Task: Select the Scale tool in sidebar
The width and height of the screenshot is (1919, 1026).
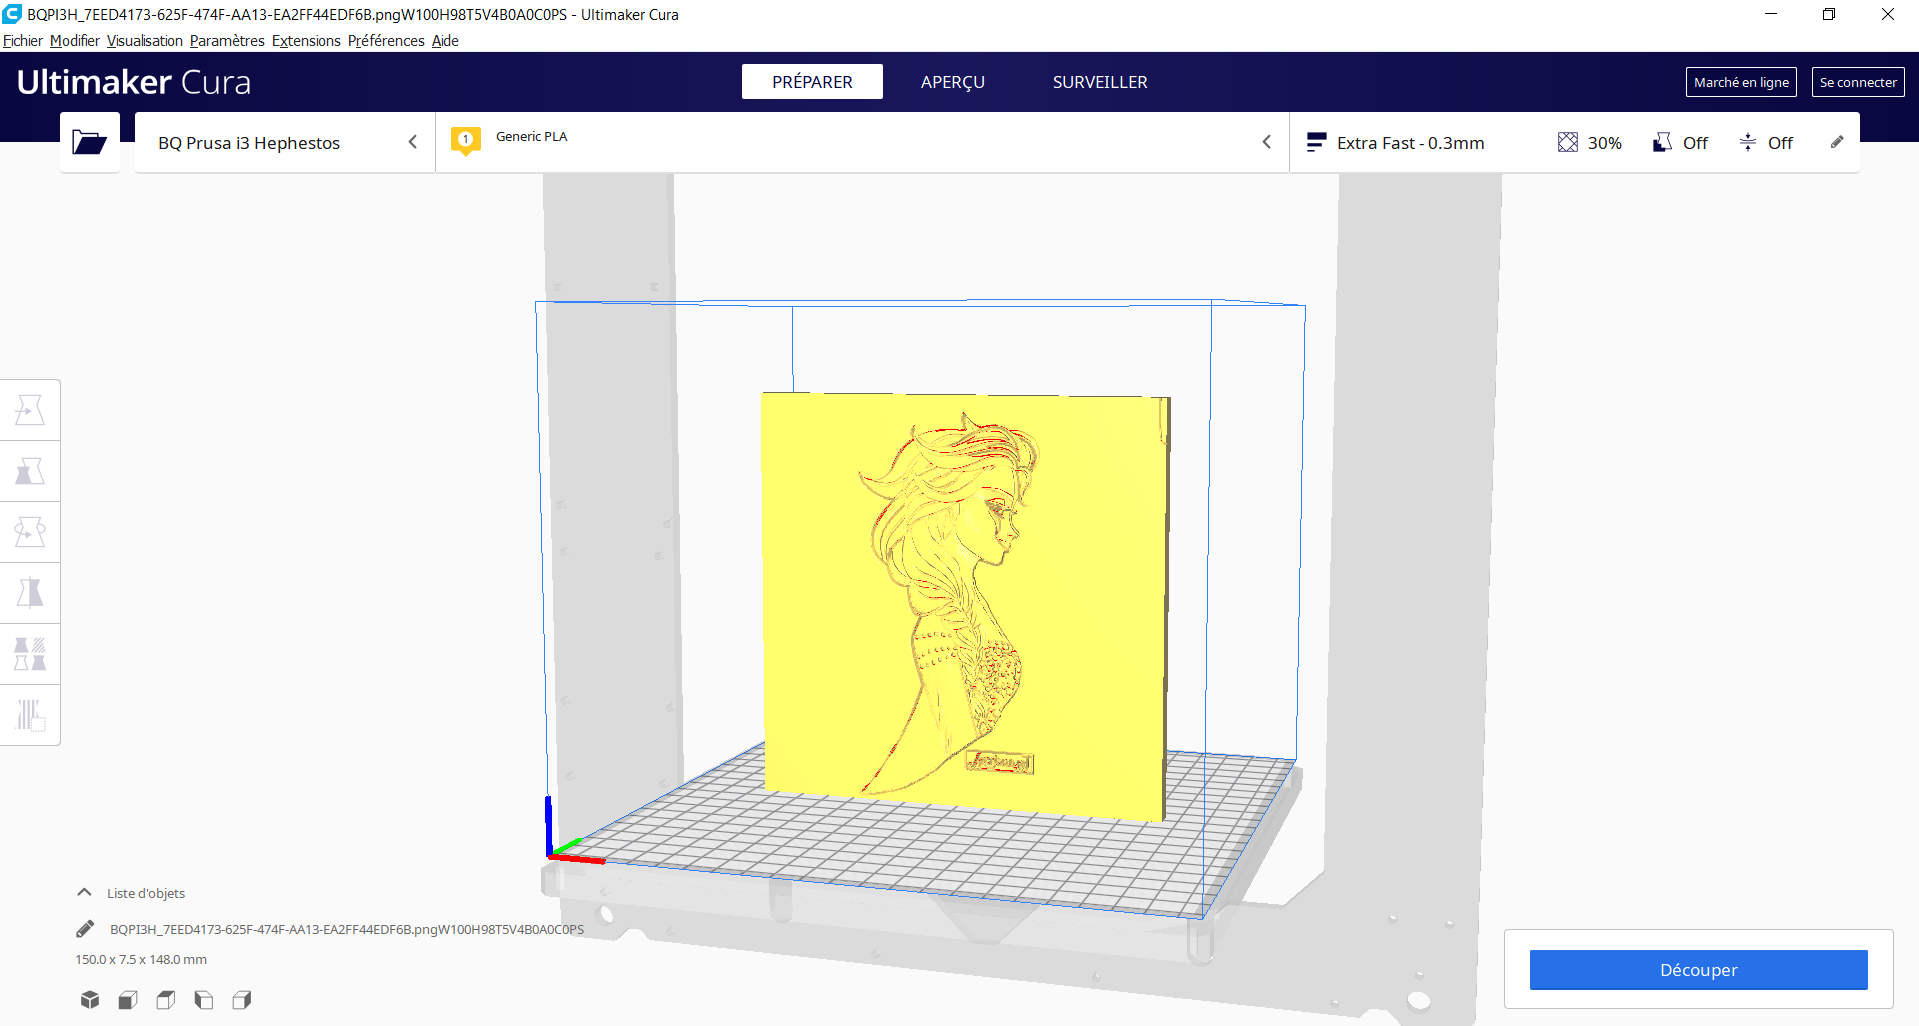Action: 30,471
